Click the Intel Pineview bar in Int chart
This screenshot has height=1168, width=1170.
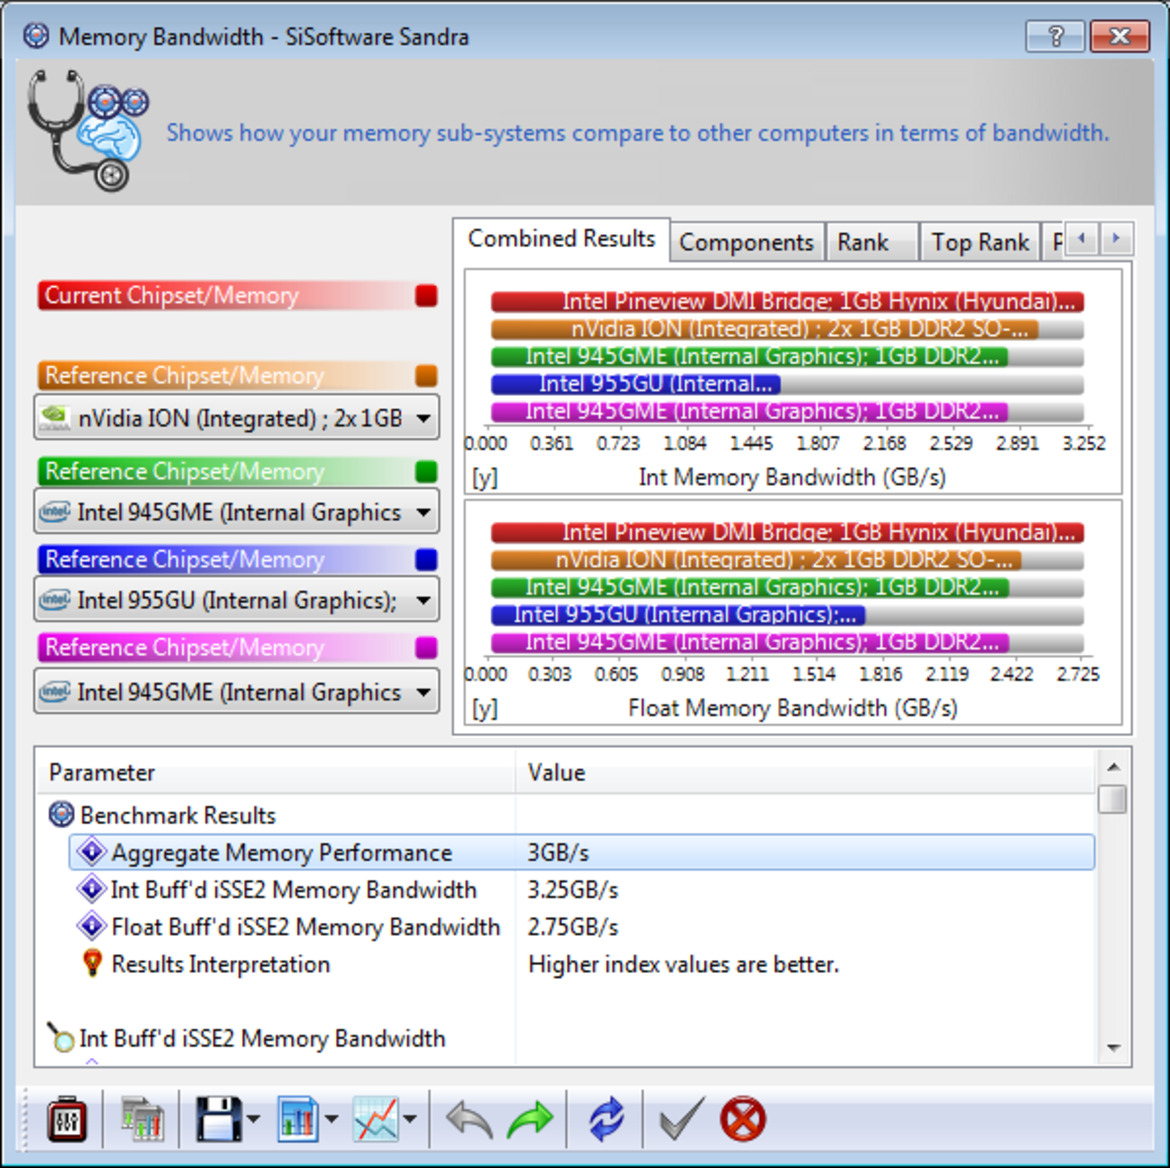pos(787,302)
